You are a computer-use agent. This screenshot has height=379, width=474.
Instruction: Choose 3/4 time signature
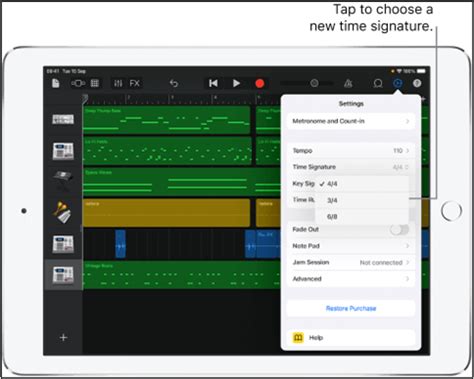coord(362,200)
